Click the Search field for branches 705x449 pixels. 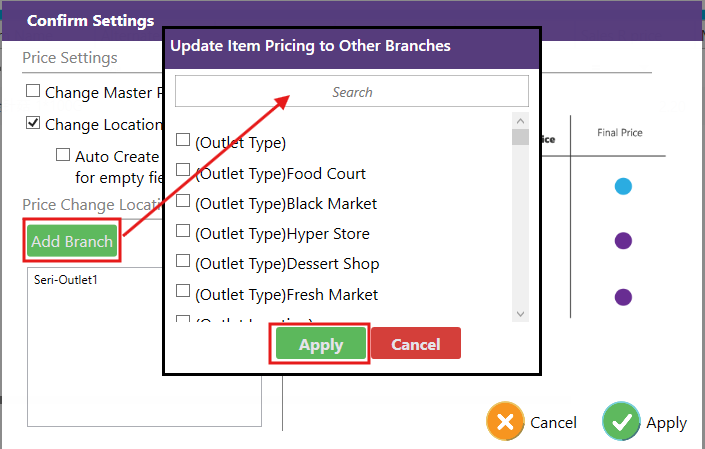pyautogui.click(x=351, y=92)
